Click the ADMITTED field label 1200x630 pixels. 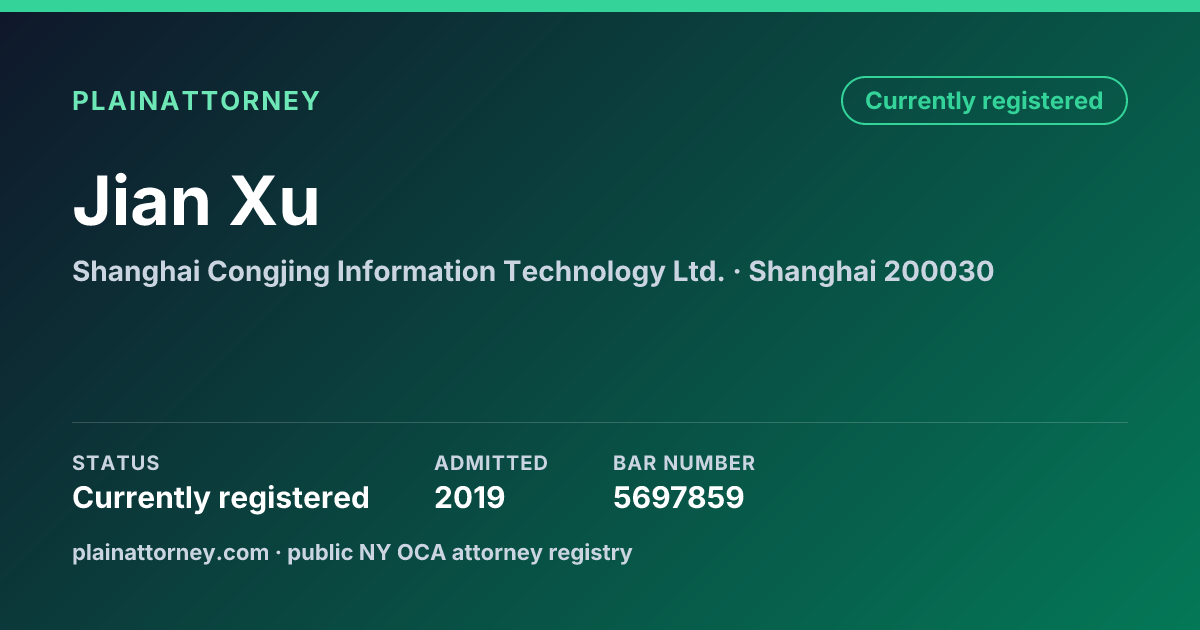tap(491, 463)
